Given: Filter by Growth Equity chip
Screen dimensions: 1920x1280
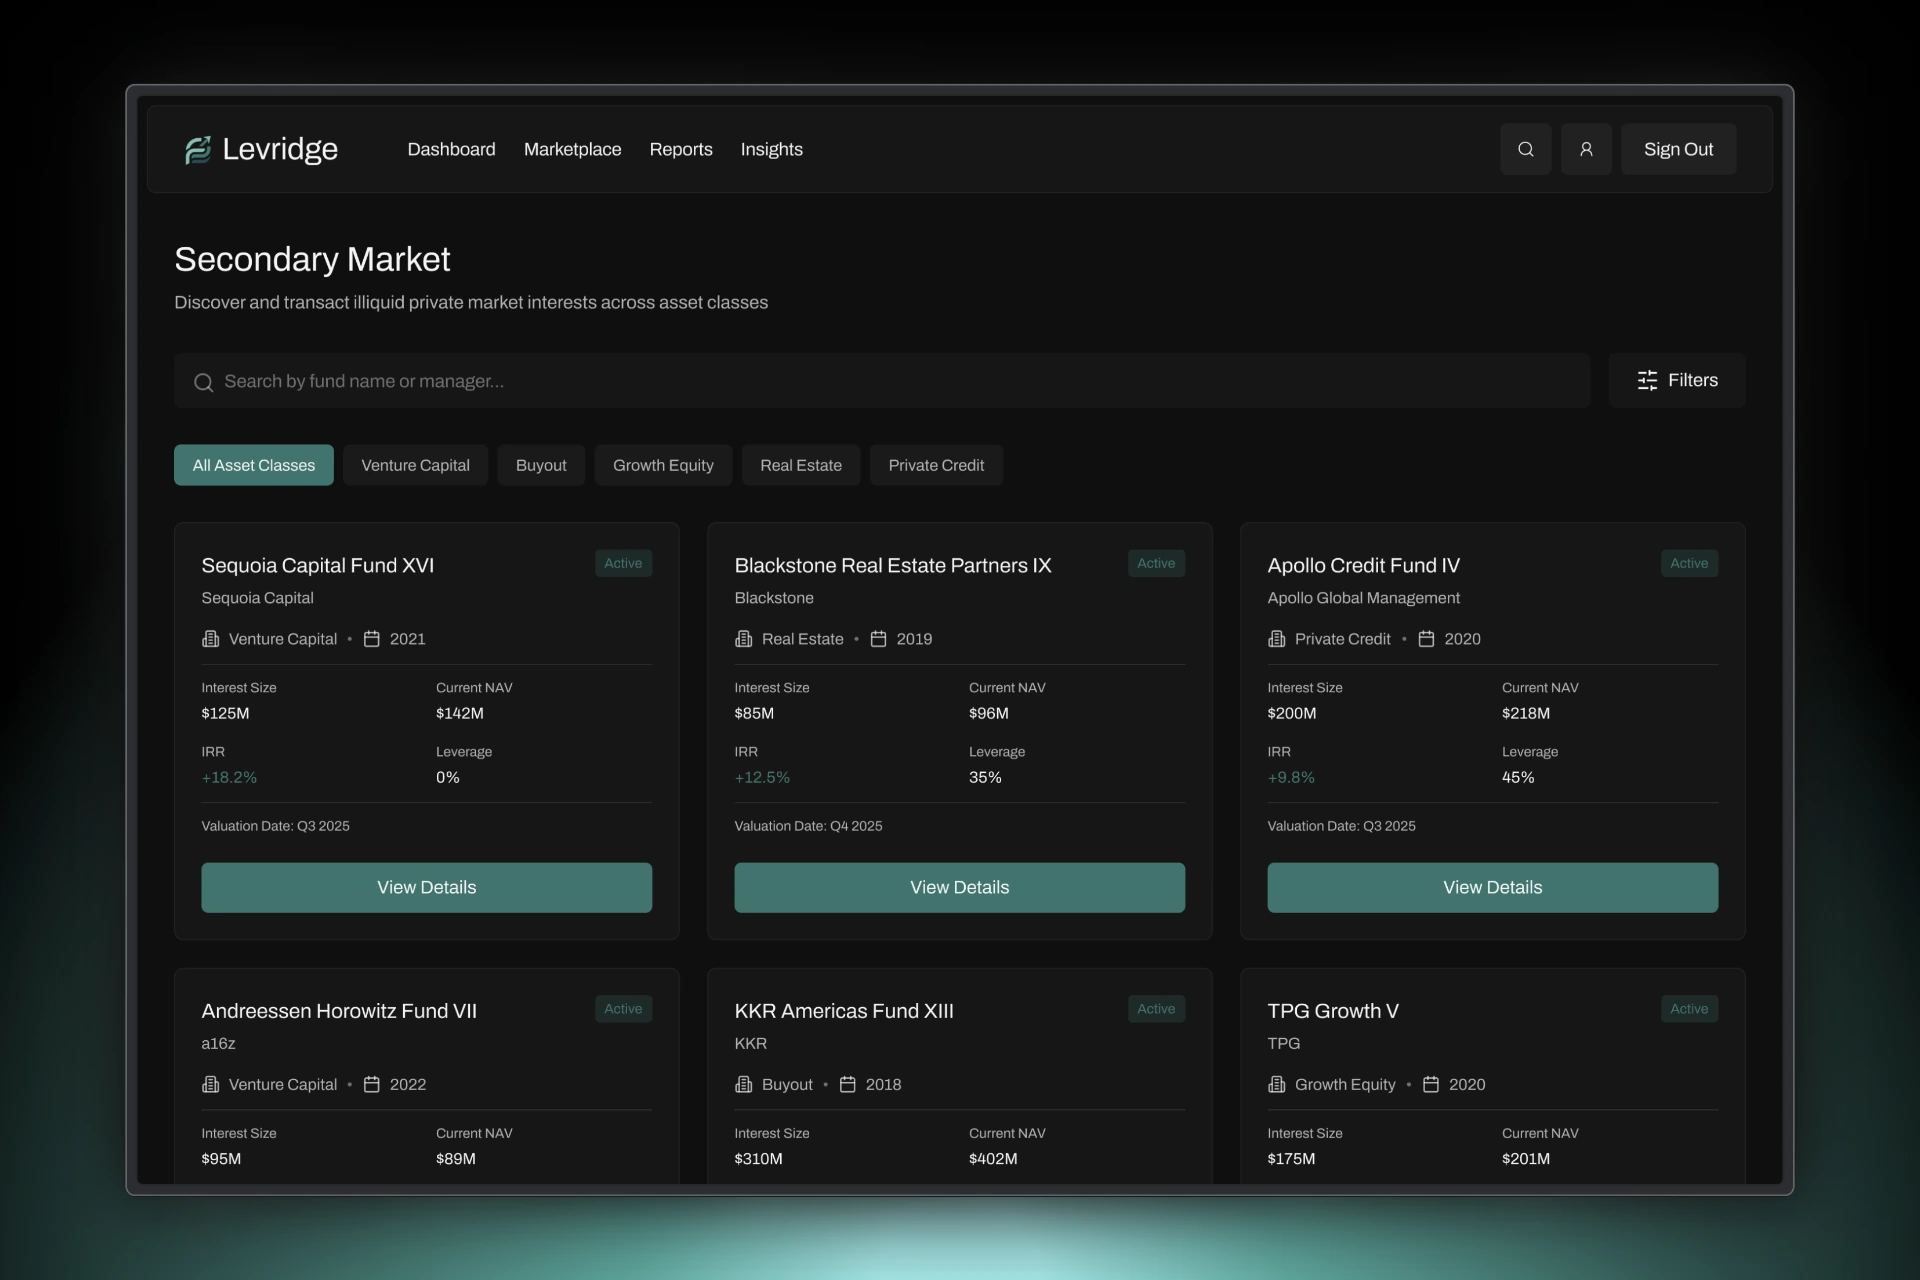Looking at the screenshot, I should [x=663, y=465].
